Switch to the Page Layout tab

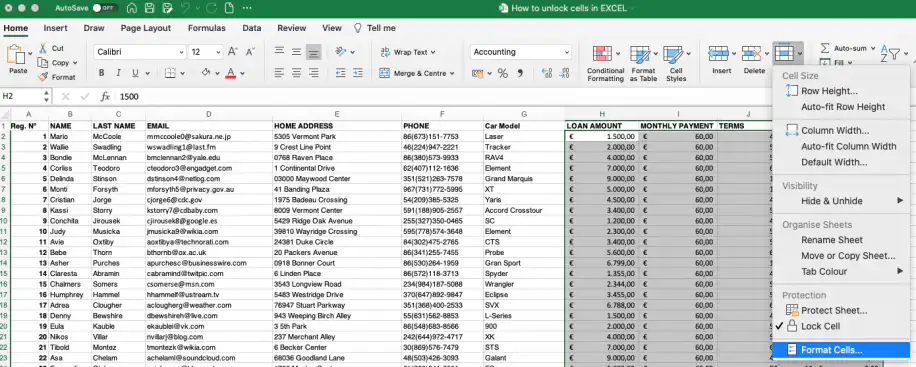pyautogui.click(x=145, y=28)
